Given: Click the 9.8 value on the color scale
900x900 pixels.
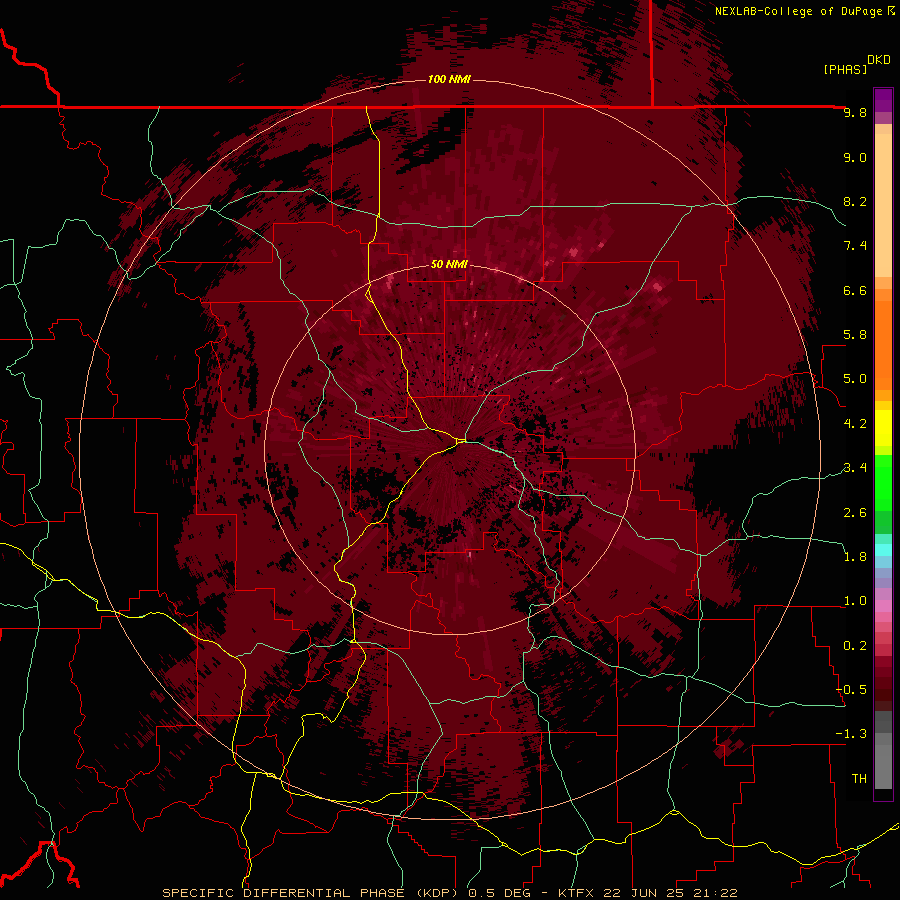Looking at the screenshot, I should pos(855,112).
